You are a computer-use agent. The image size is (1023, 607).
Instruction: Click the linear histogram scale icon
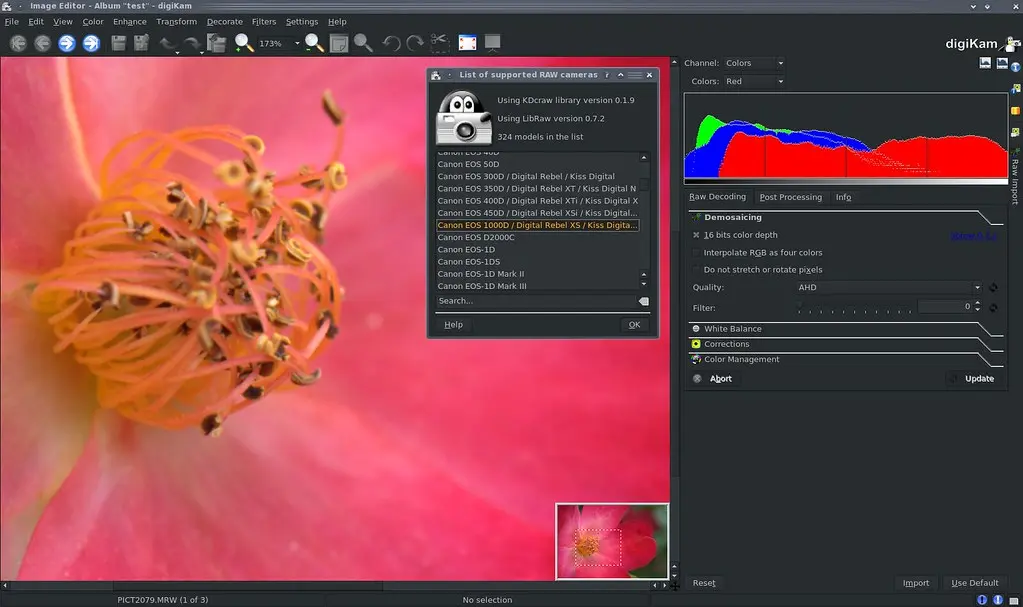pos(984,62)
